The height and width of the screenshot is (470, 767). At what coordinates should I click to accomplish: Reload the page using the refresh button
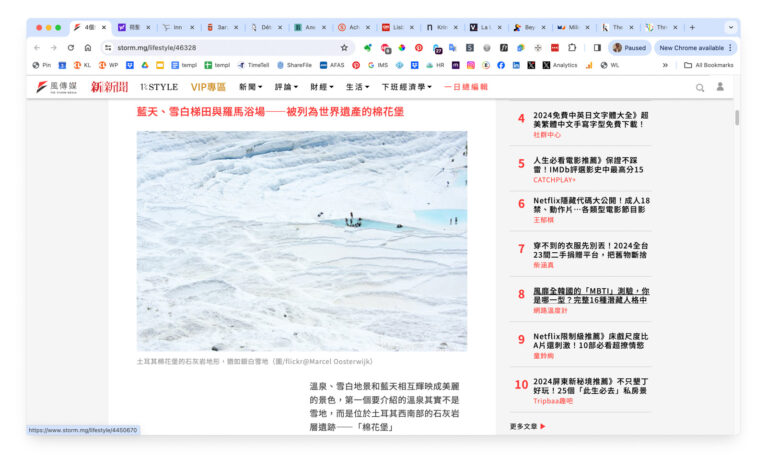(70, 47)
